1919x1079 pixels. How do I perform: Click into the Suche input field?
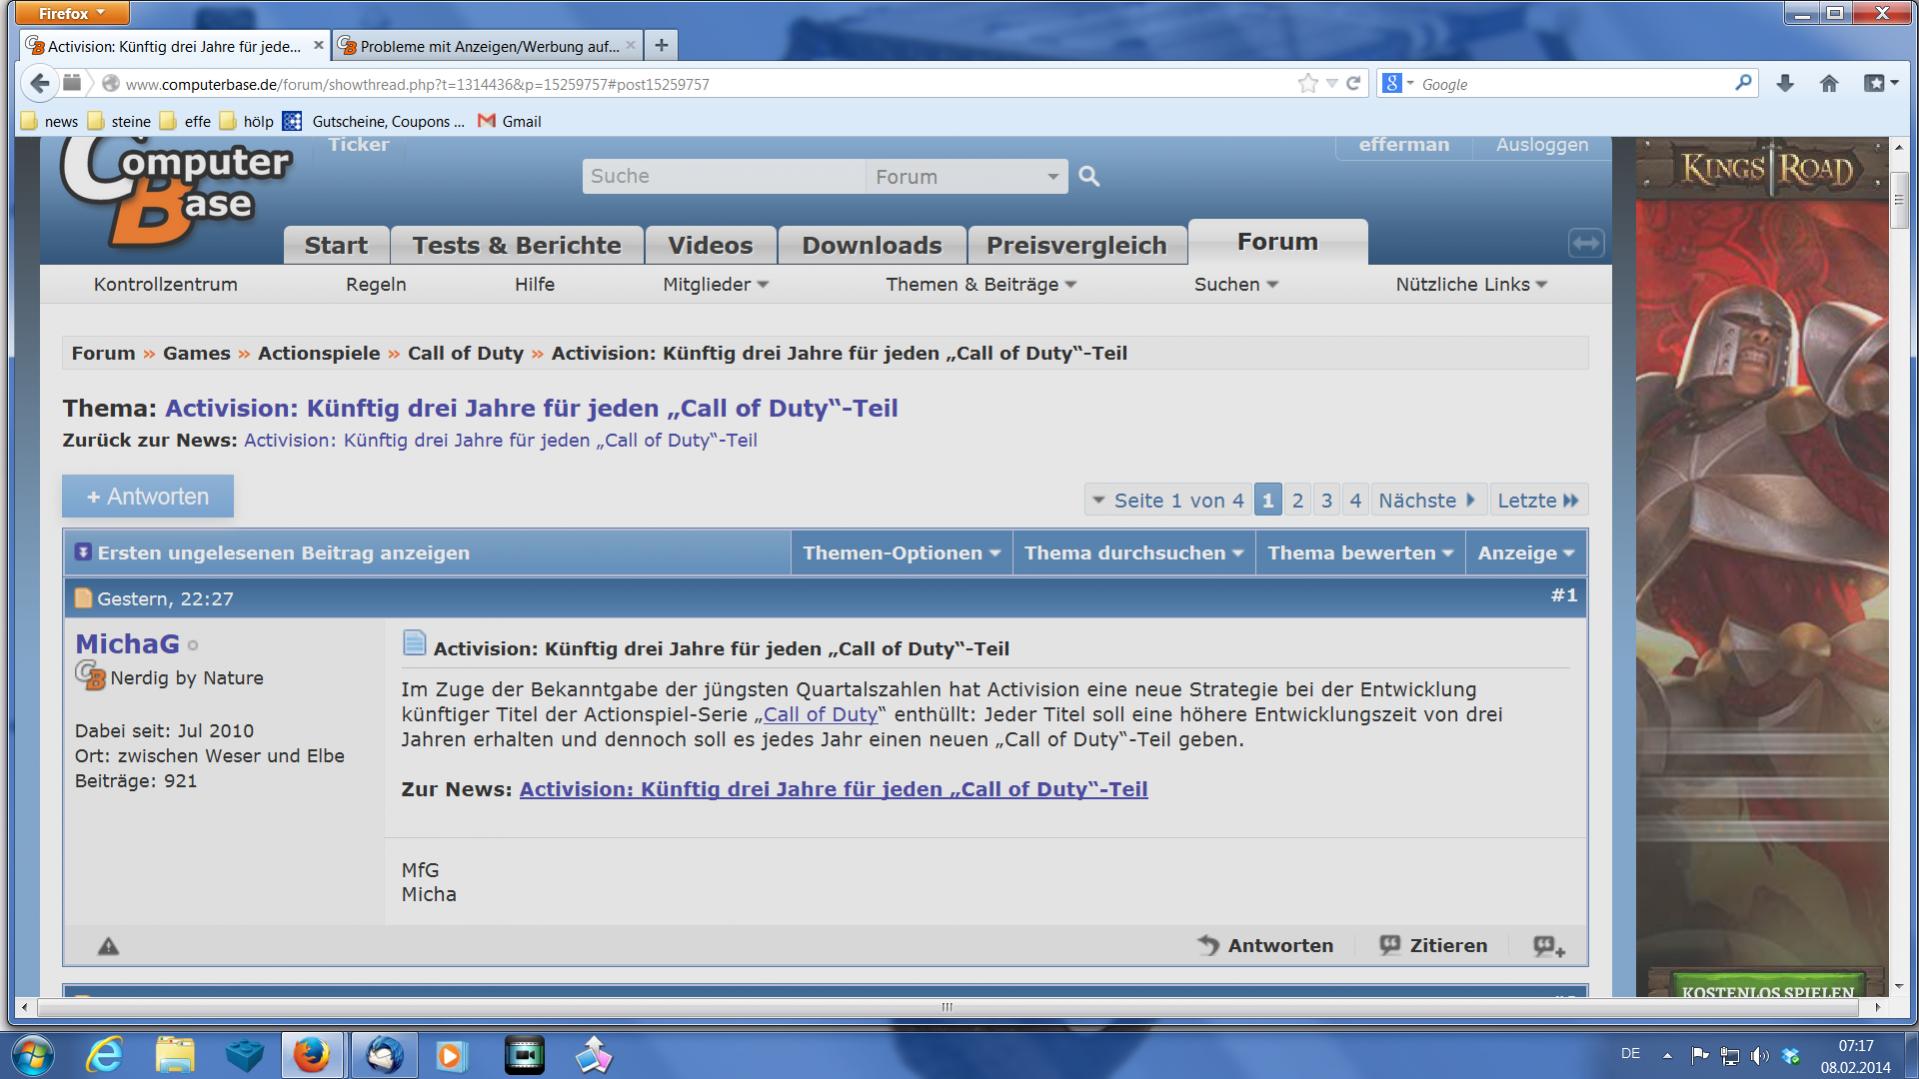point(724,177)
